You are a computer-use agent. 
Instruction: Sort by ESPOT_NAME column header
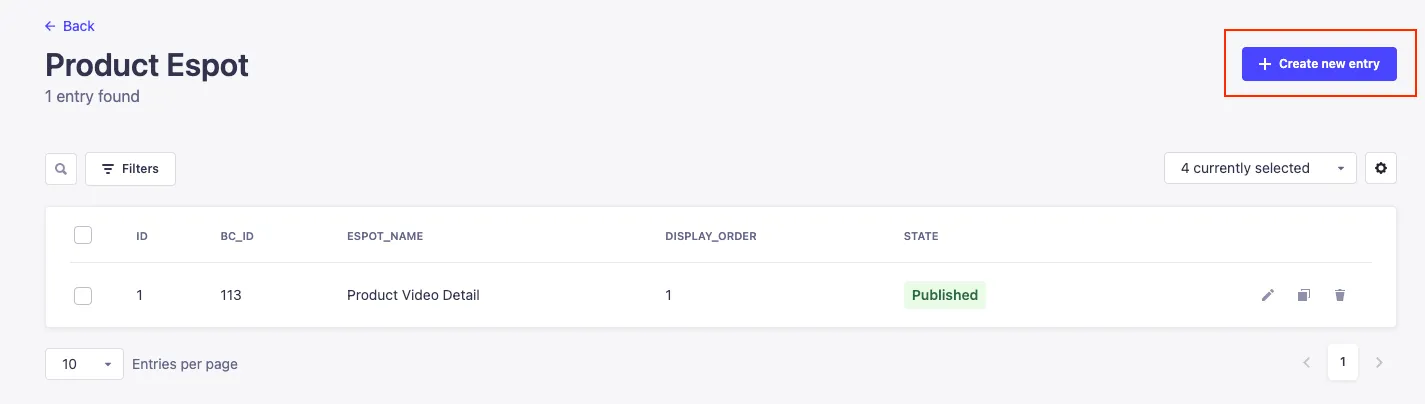pos(385,236)
